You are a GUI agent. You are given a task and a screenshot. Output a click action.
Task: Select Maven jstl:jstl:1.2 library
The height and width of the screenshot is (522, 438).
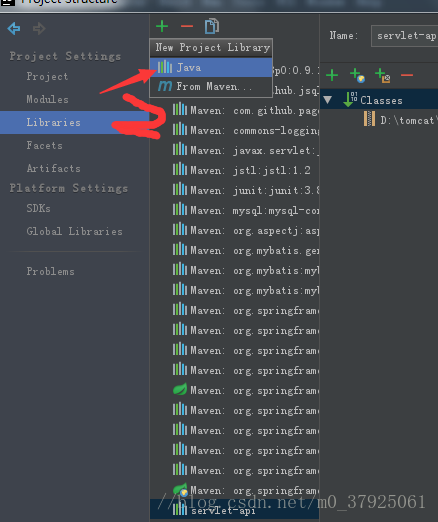(242, 171)
